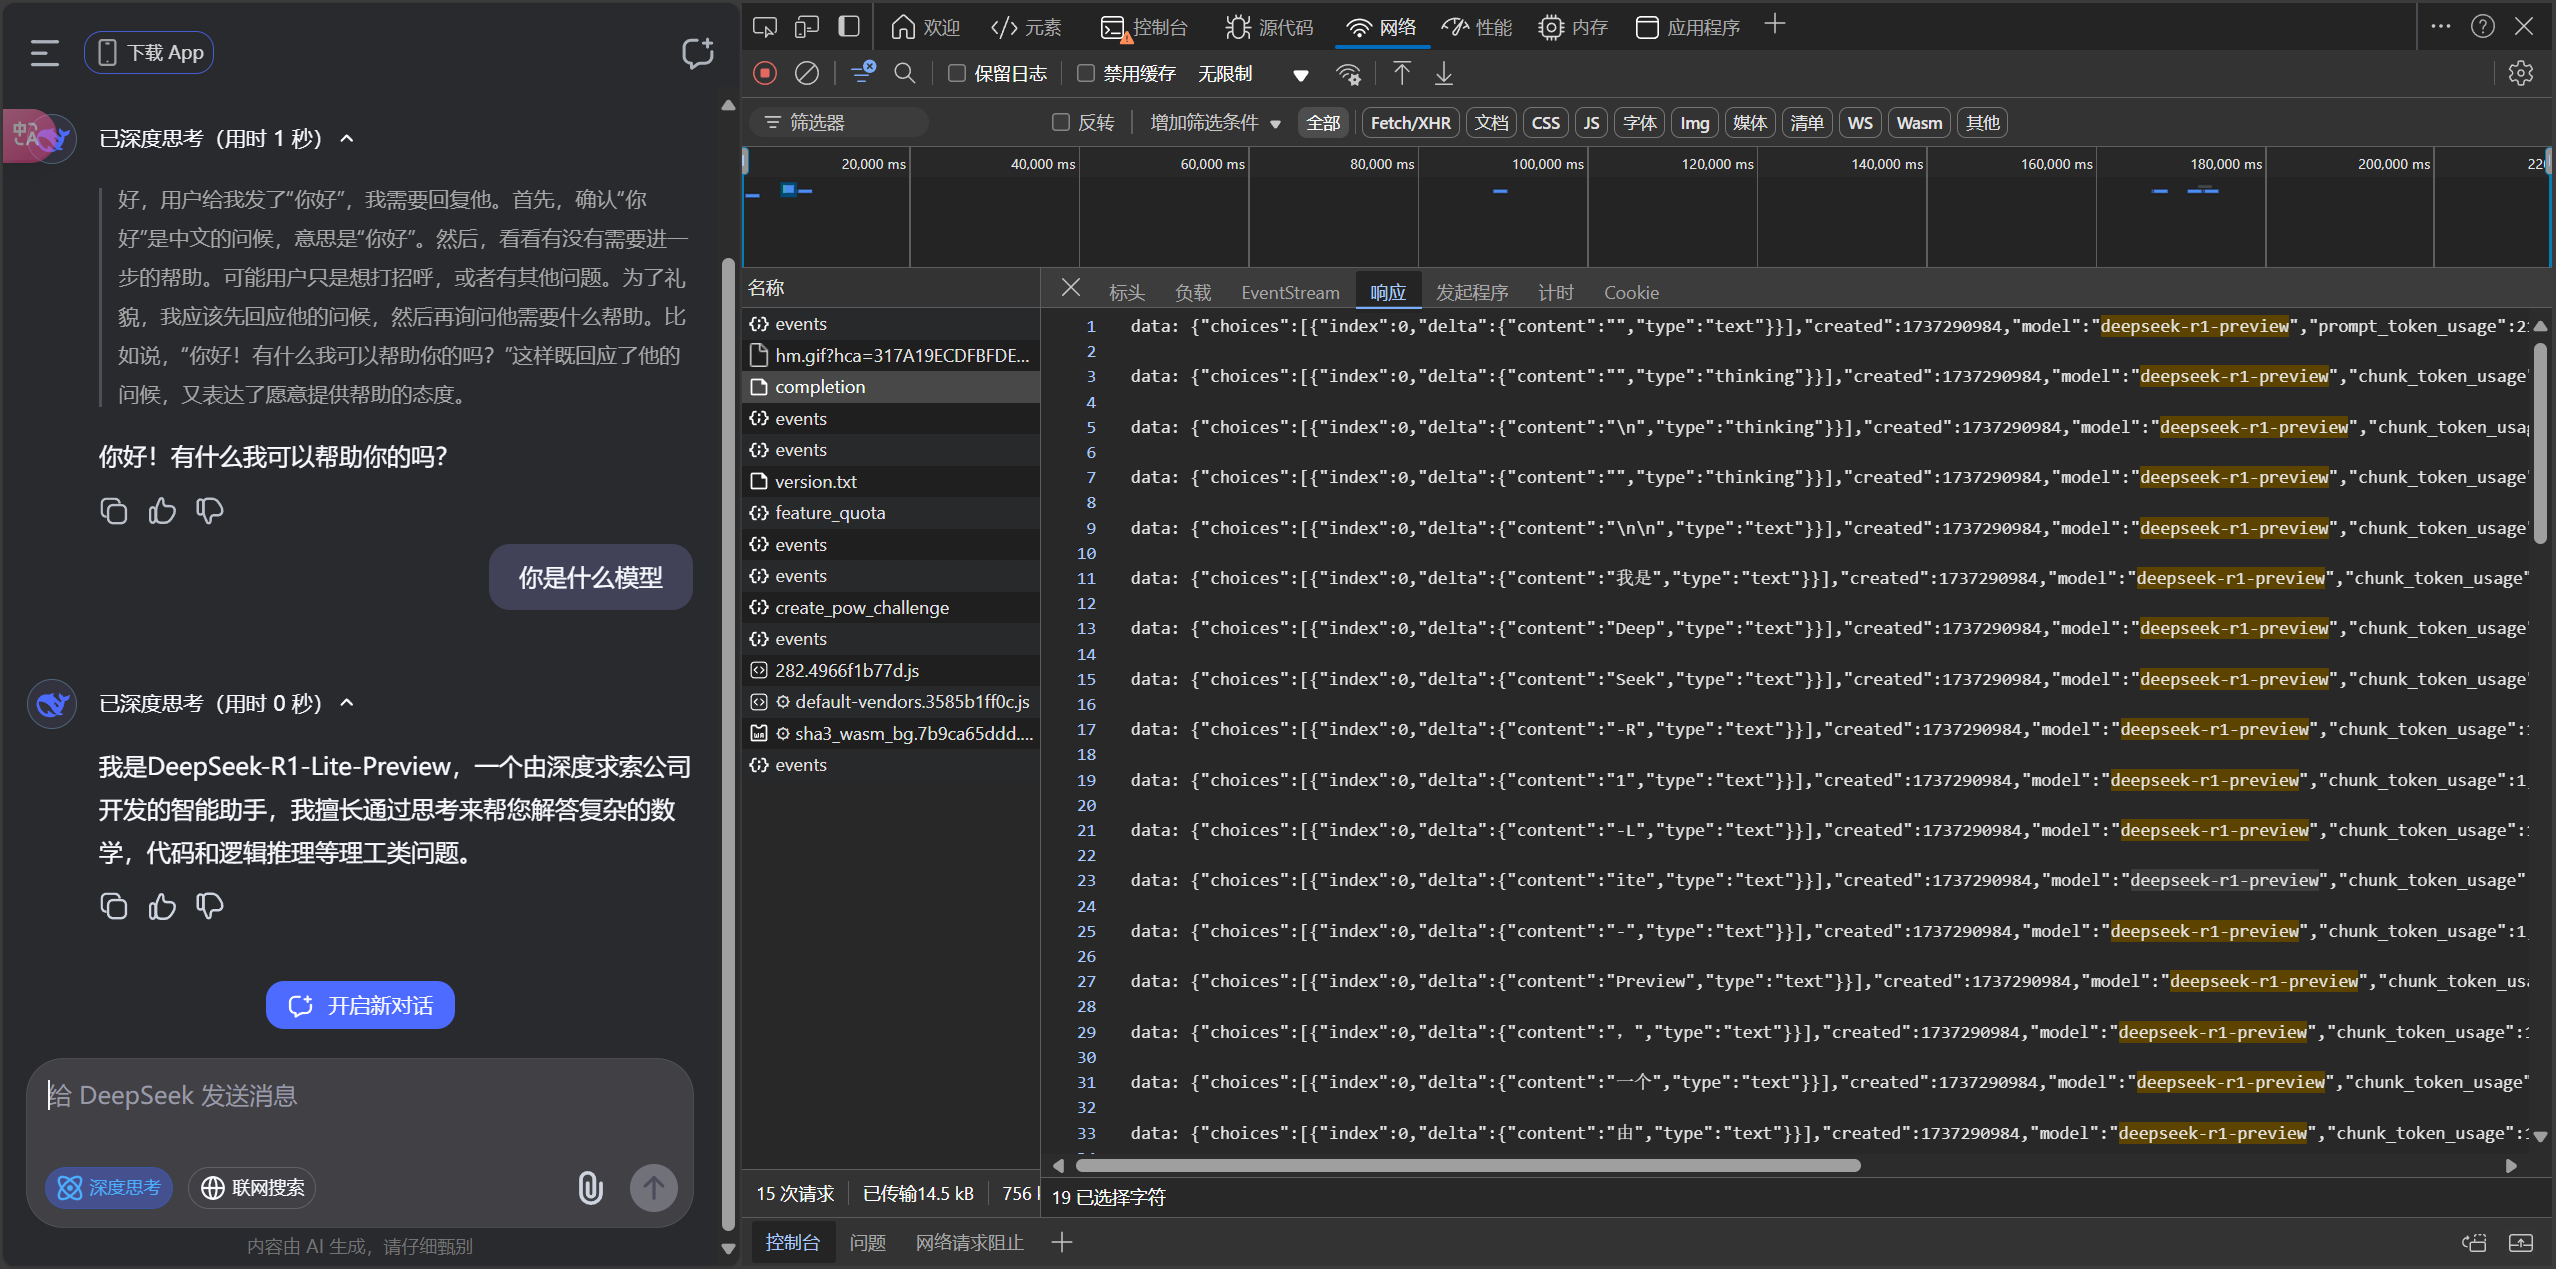The width and height of the screenshot is (2556, 1269).
Task: Open network conditions wifi icon
Action: [x=1349, y=74]
